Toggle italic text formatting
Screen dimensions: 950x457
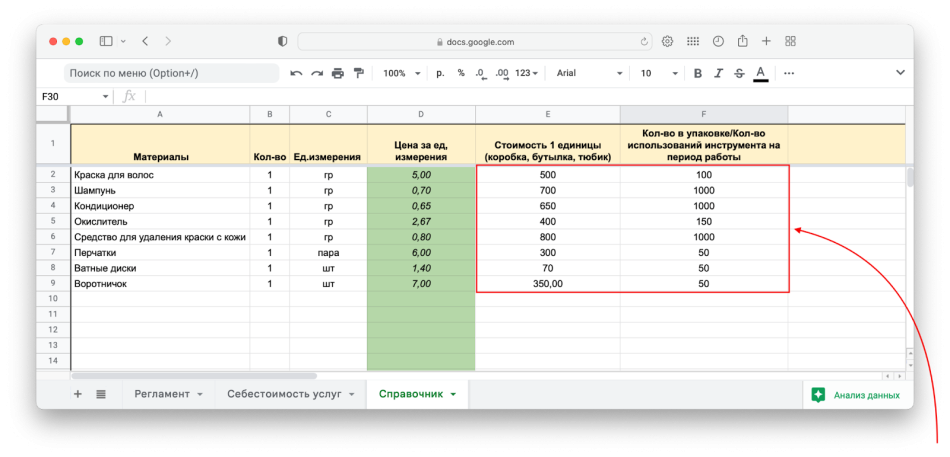[718, 73]
